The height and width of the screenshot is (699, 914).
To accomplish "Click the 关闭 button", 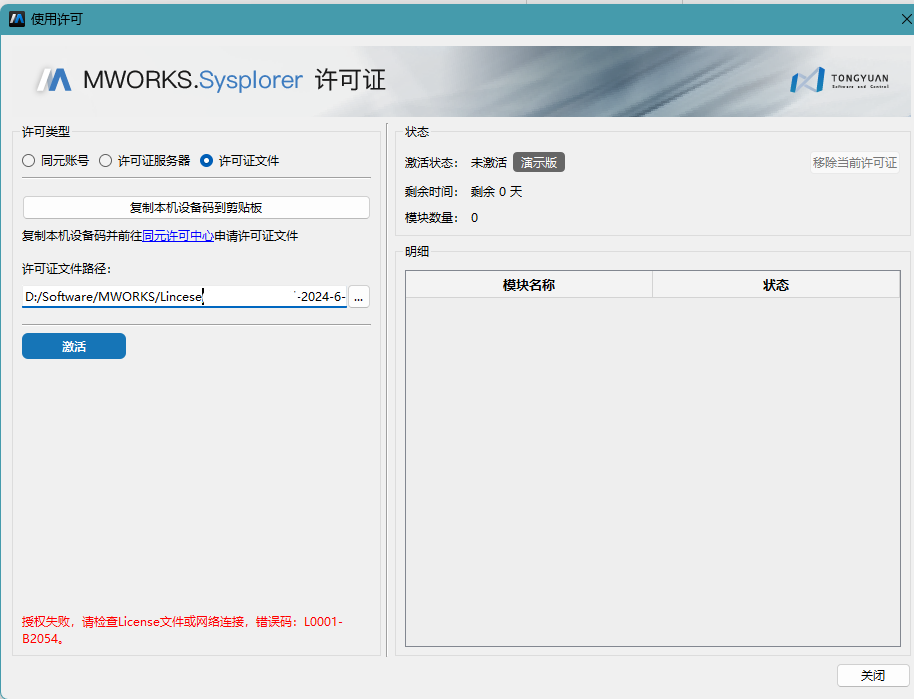I will click(873, 676).
